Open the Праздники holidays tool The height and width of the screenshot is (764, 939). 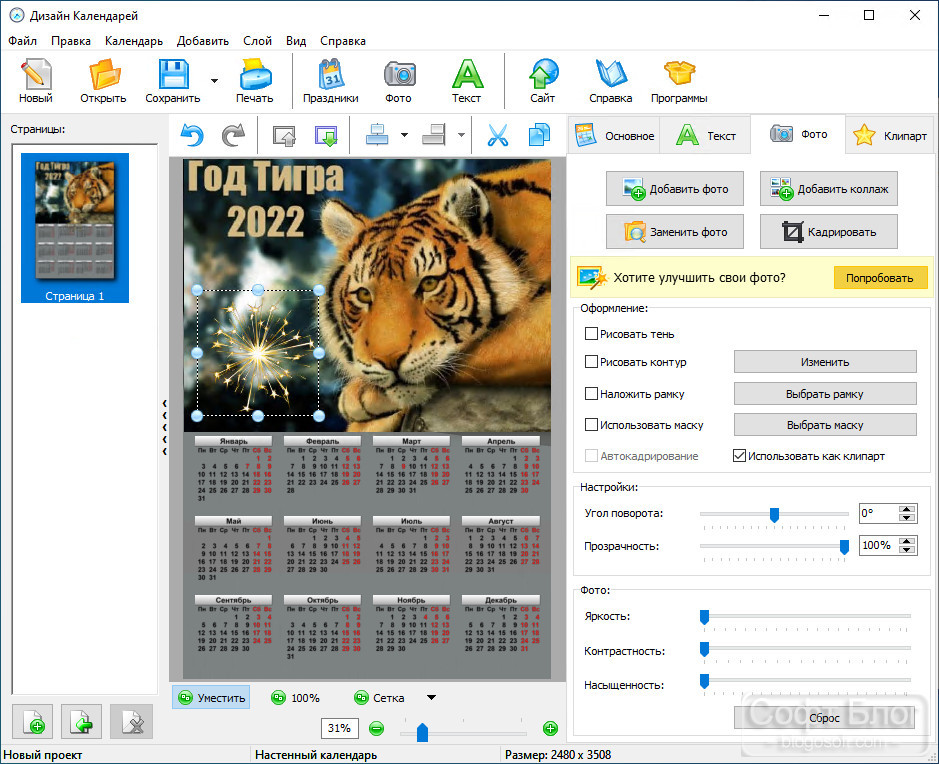331,81
